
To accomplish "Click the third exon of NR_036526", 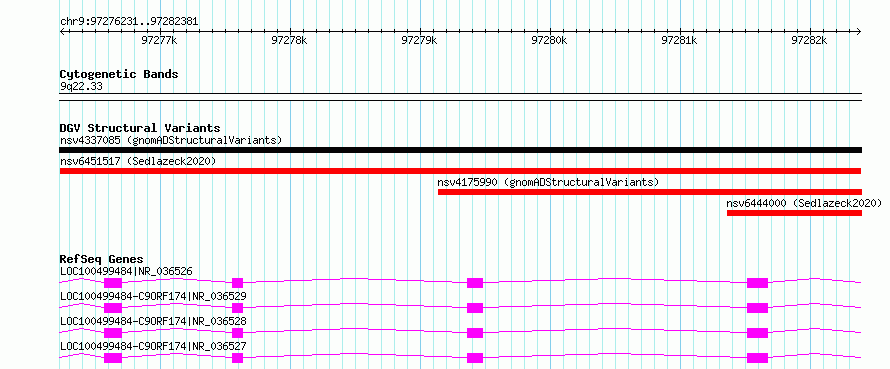I will click(475, 283).
